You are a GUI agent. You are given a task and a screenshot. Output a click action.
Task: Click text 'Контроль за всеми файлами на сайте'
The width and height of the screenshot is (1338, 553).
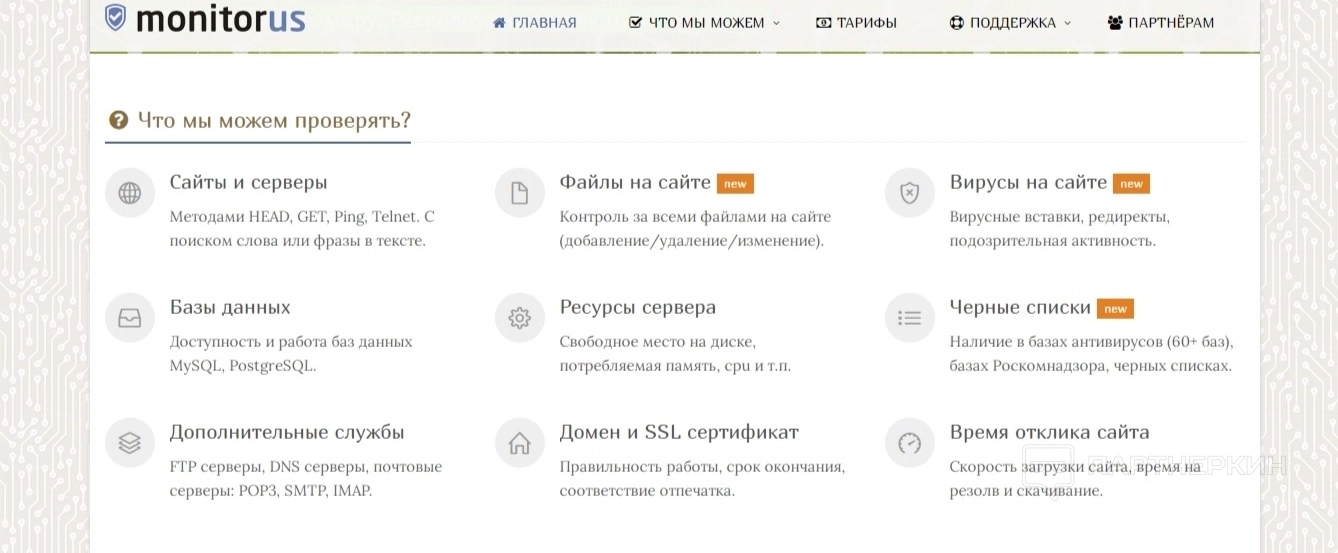[695, 217]
